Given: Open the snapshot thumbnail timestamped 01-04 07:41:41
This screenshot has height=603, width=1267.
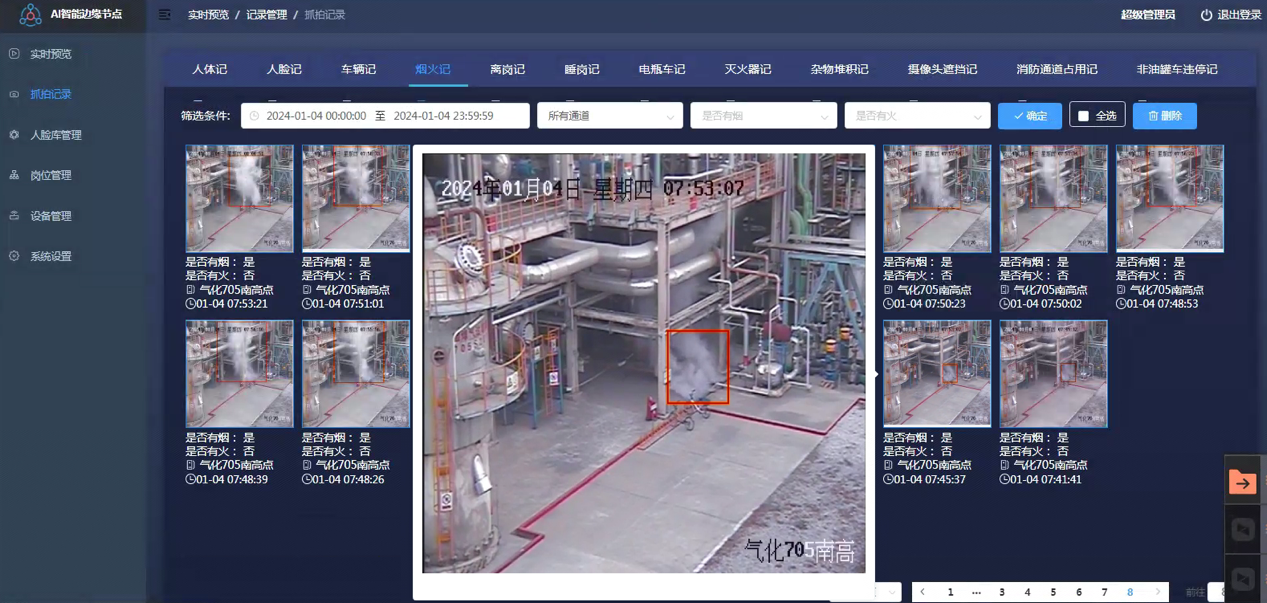Looking at the screenshot, I should [1053, 374].
